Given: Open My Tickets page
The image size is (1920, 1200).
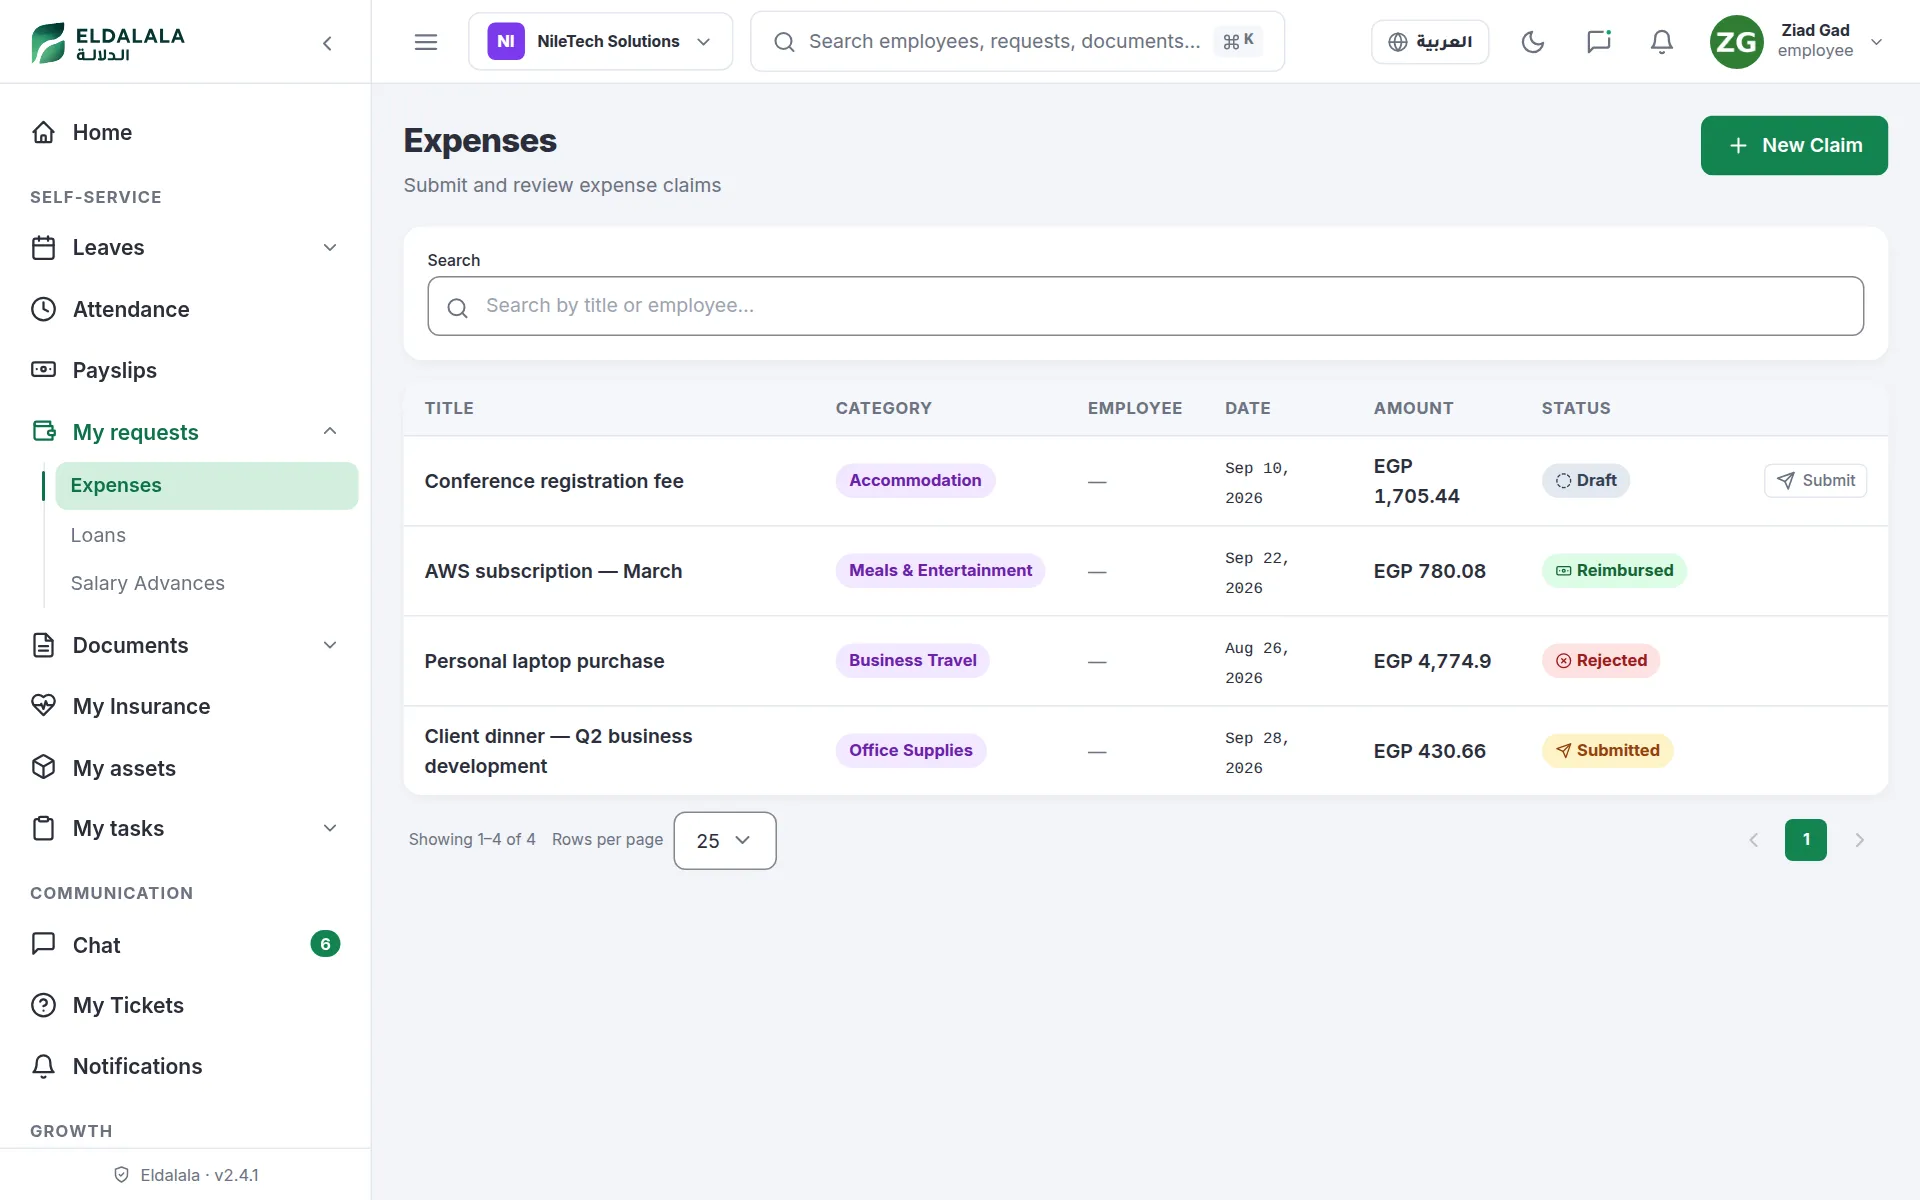Looking at the screenshot, I should point(185,1006).
